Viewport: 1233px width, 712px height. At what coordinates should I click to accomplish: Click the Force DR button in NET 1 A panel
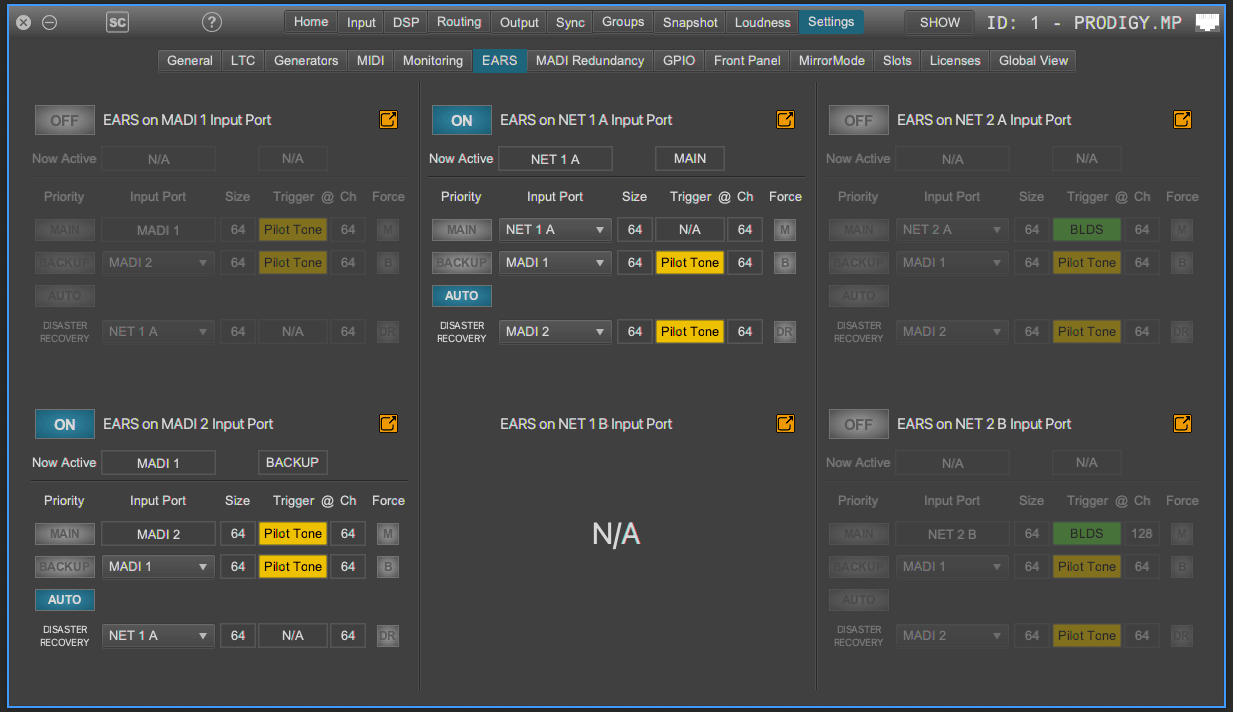[x=785, y=332]
